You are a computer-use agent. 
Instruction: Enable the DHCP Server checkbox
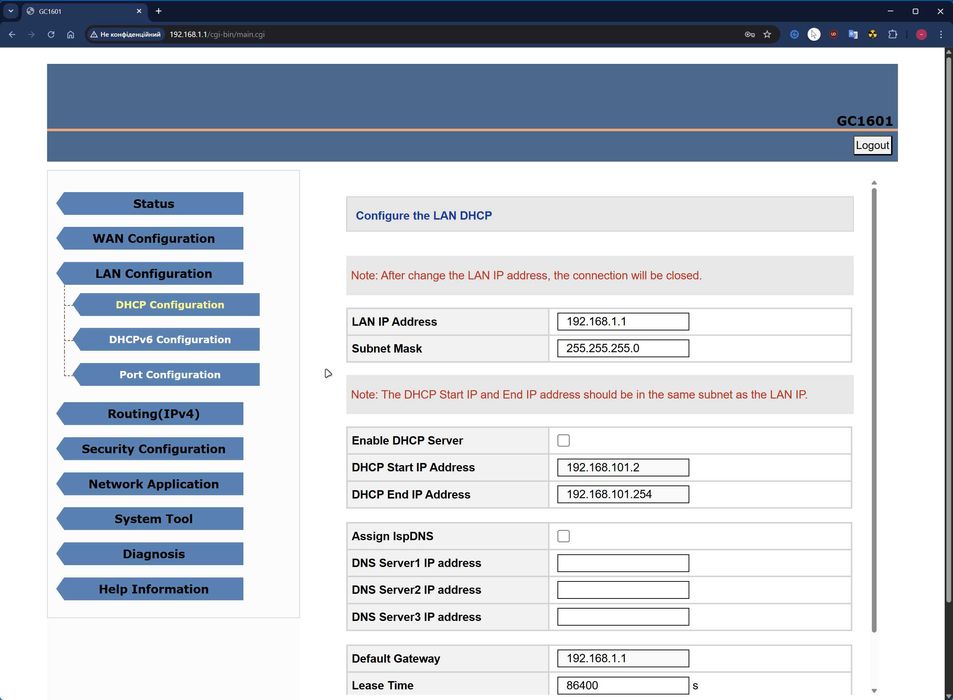tap(563, 441)
